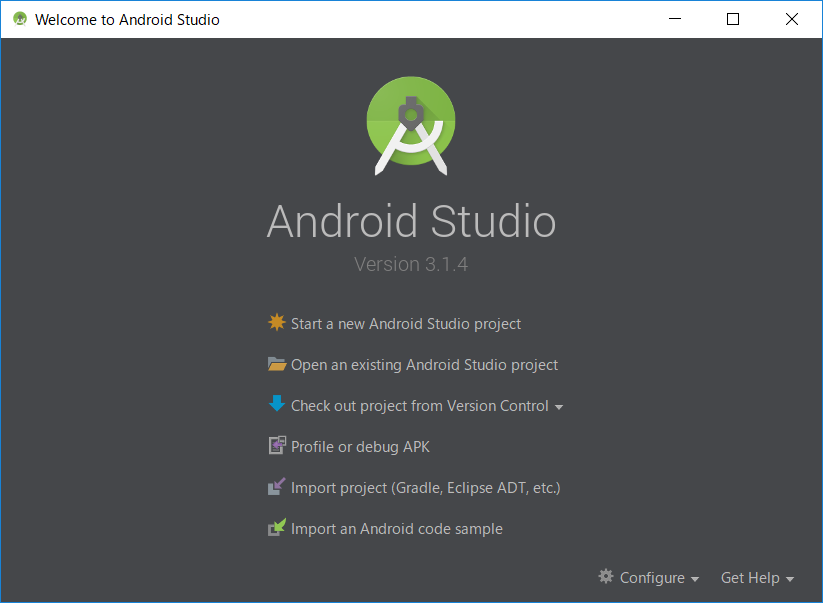Open the Configure menu label
This screenshot has height=603, width=823.
[652, 578]
